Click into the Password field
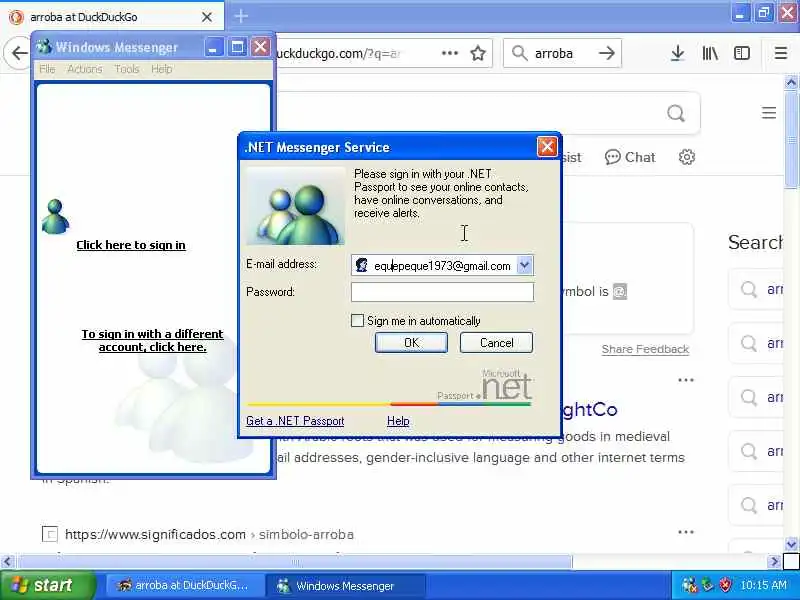This screenshot has height=600, width=800. point(442,292)
